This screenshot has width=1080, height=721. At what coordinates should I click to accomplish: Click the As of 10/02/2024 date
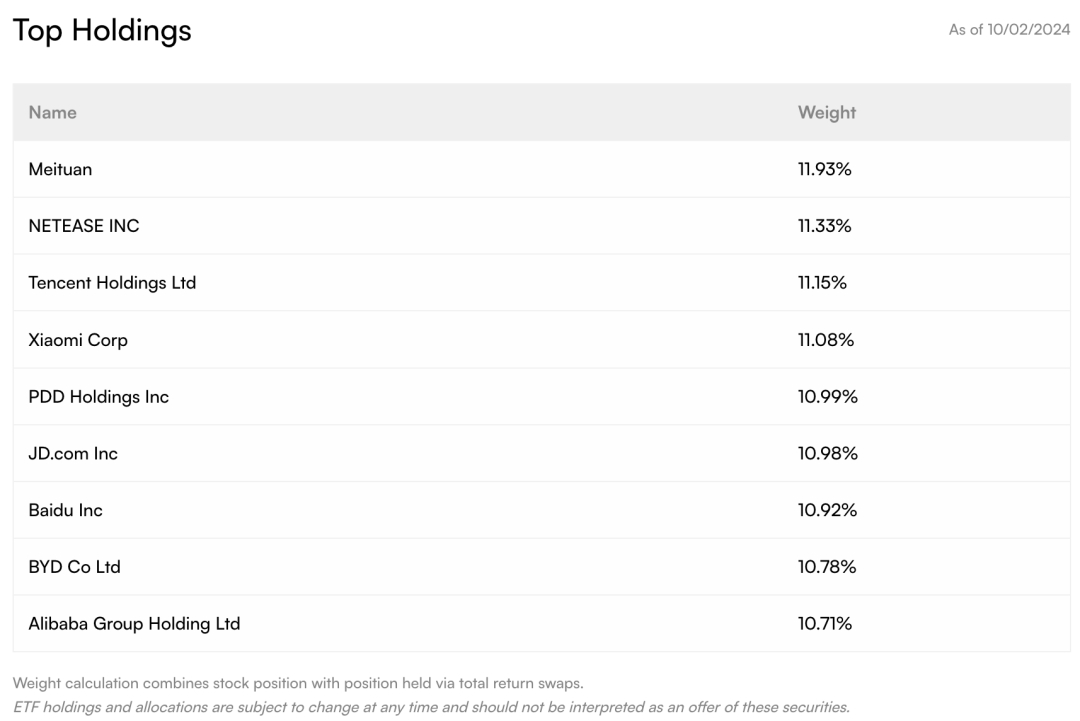tap(1008, 30)
